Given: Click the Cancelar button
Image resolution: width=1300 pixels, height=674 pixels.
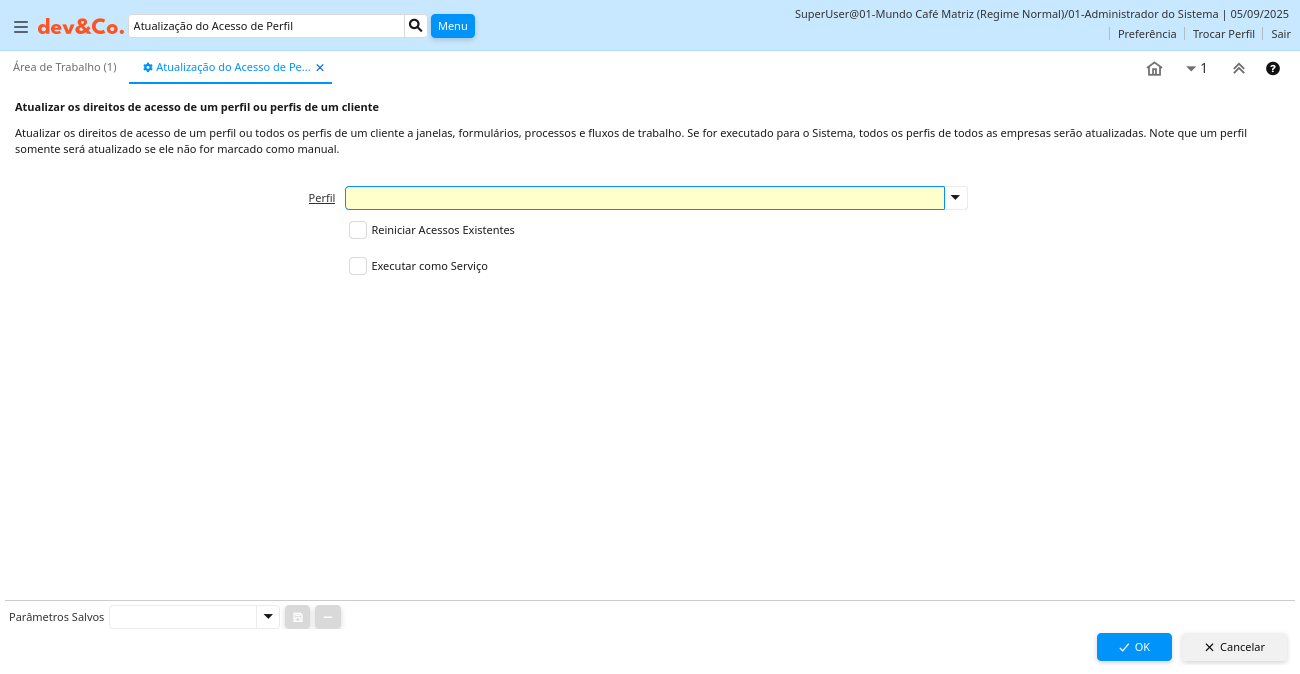Looking at the screenshot, I should click(1234, 647).
